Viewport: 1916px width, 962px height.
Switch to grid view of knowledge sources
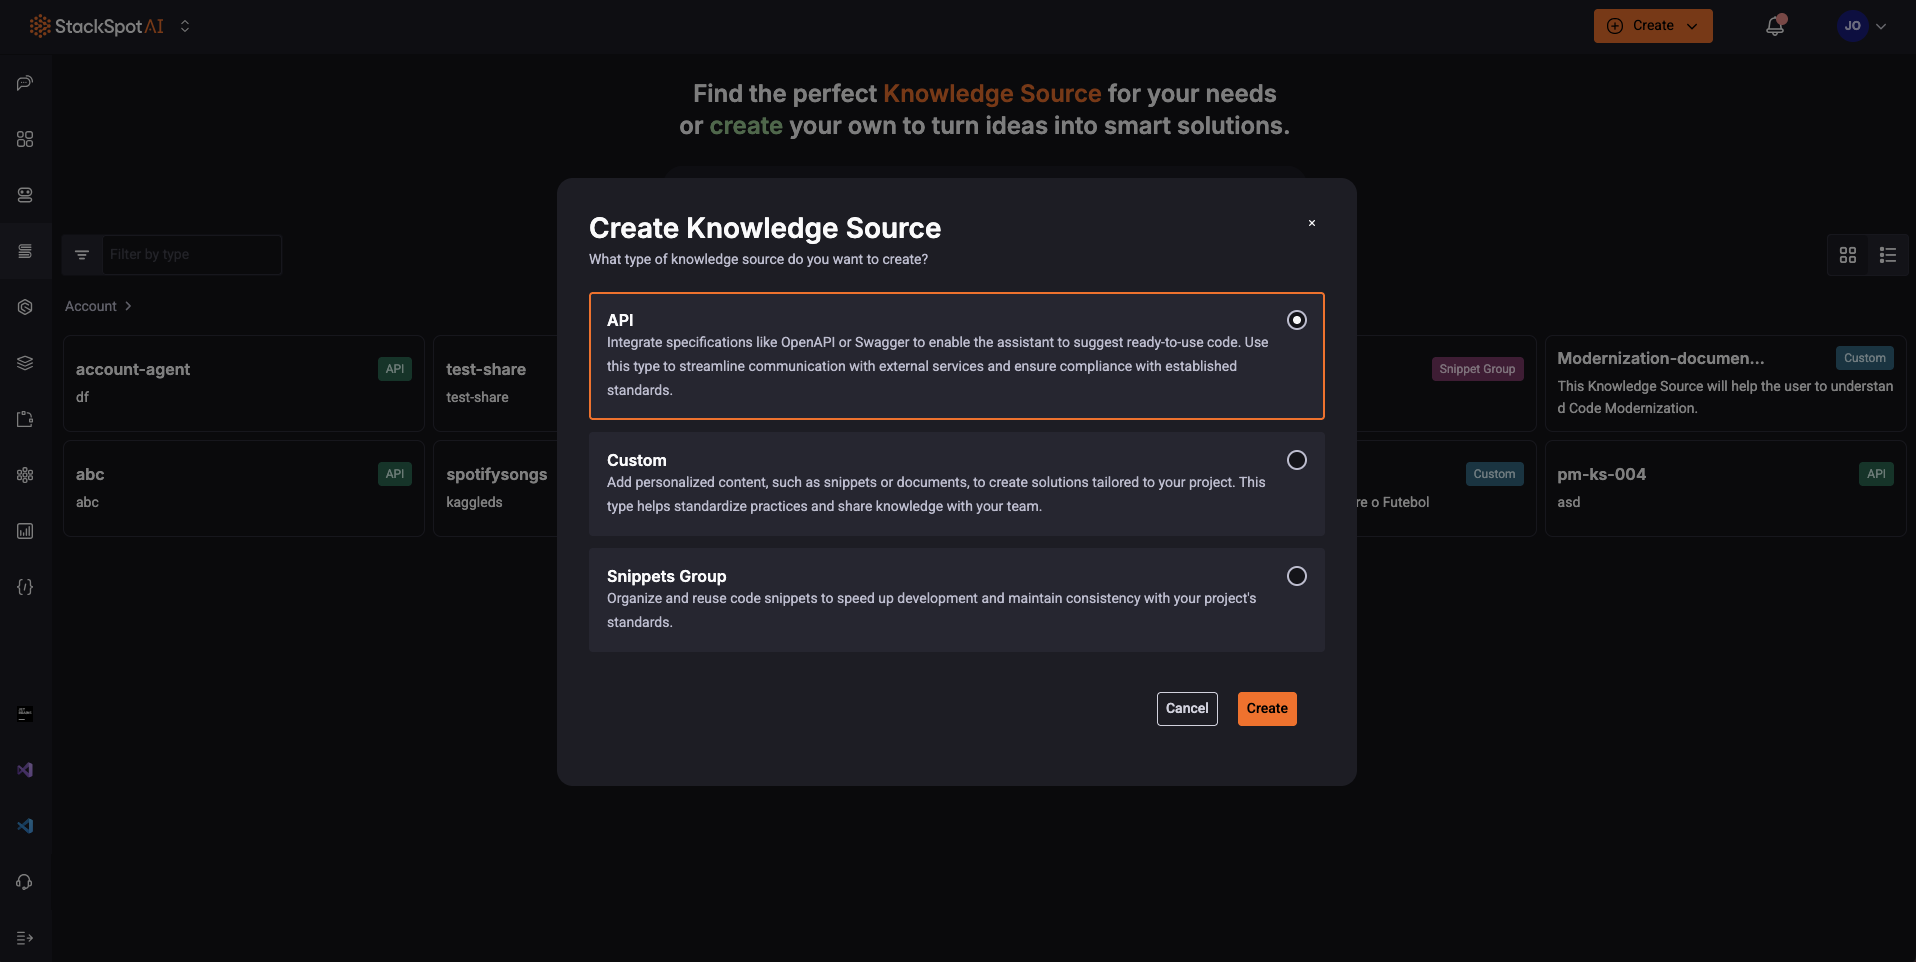coord(1847,255)
